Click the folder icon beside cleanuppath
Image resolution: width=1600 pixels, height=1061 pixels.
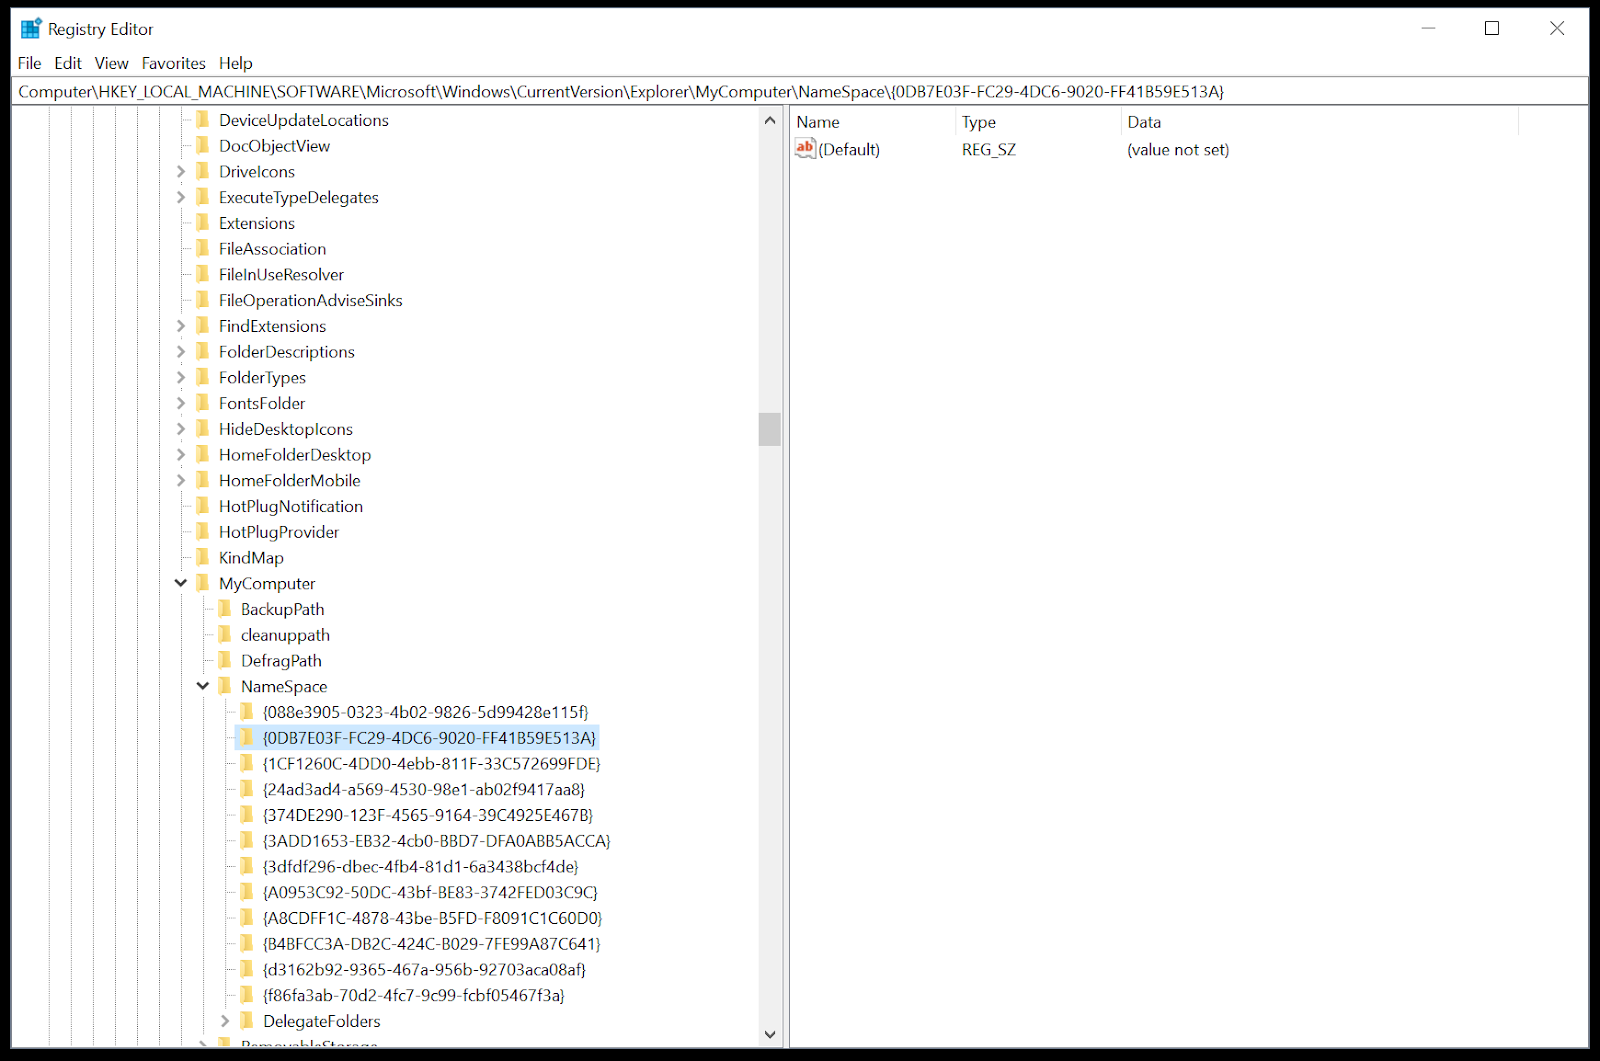[x=225, y=635]
